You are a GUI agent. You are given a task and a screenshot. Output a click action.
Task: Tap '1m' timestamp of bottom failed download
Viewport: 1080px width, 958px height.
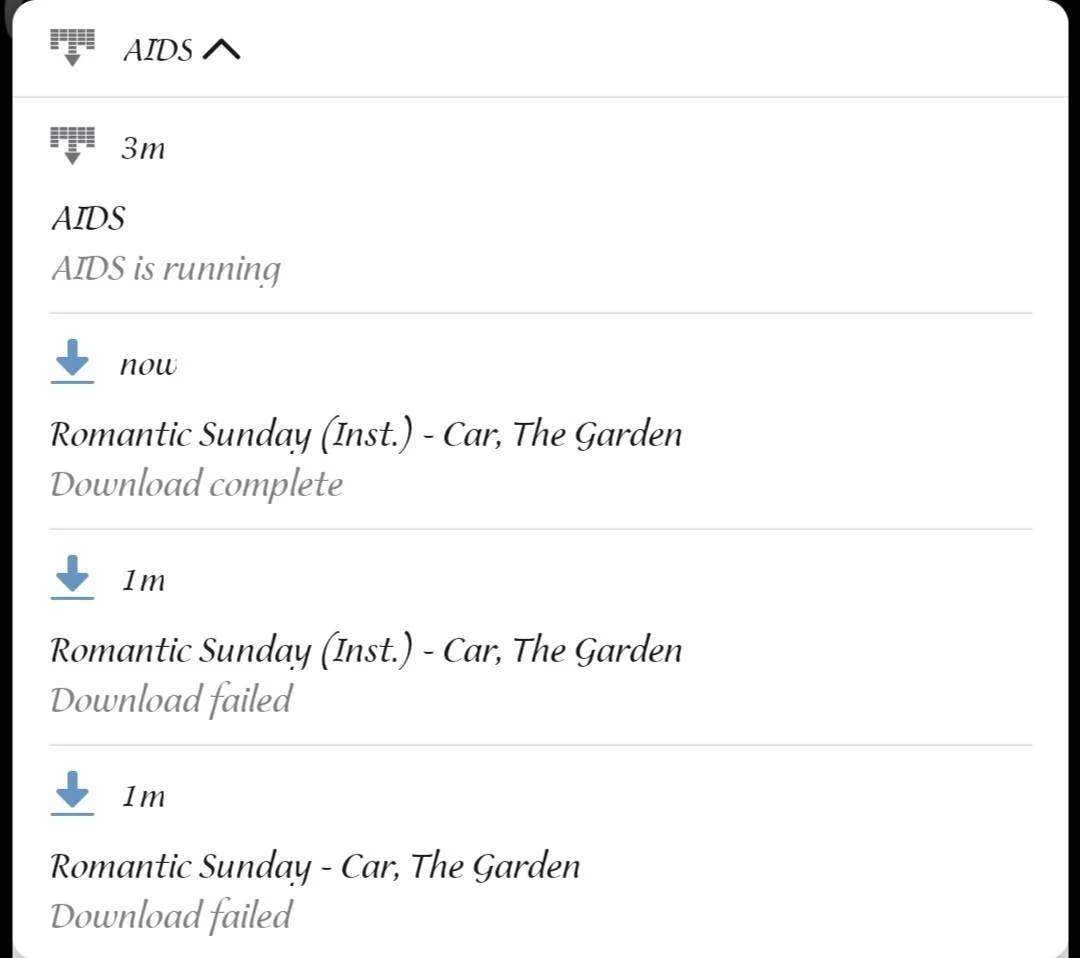(x=143, y=796)
